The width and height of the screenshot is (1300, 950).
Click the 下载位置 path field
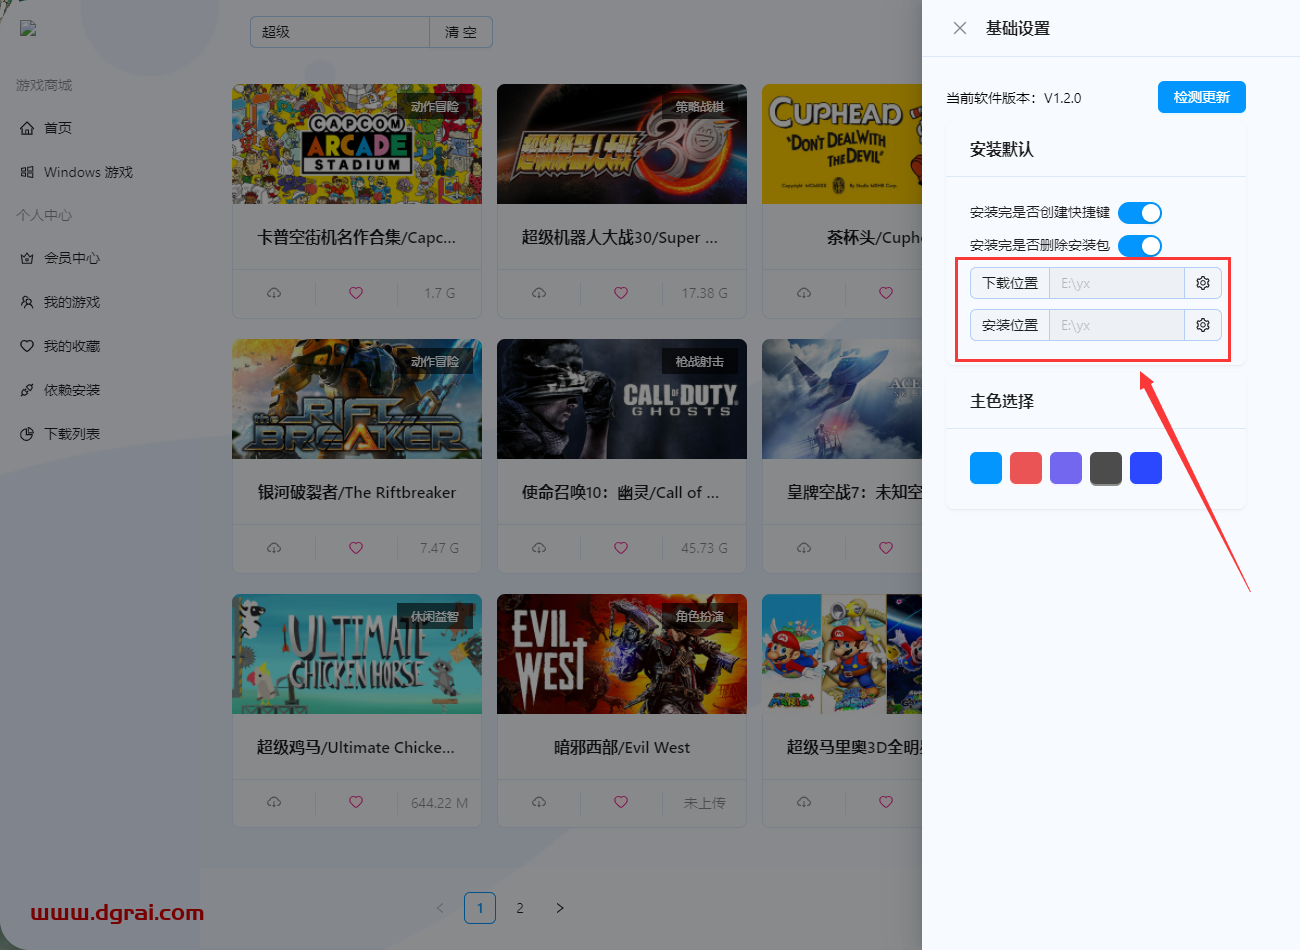tap(1116, 283)
